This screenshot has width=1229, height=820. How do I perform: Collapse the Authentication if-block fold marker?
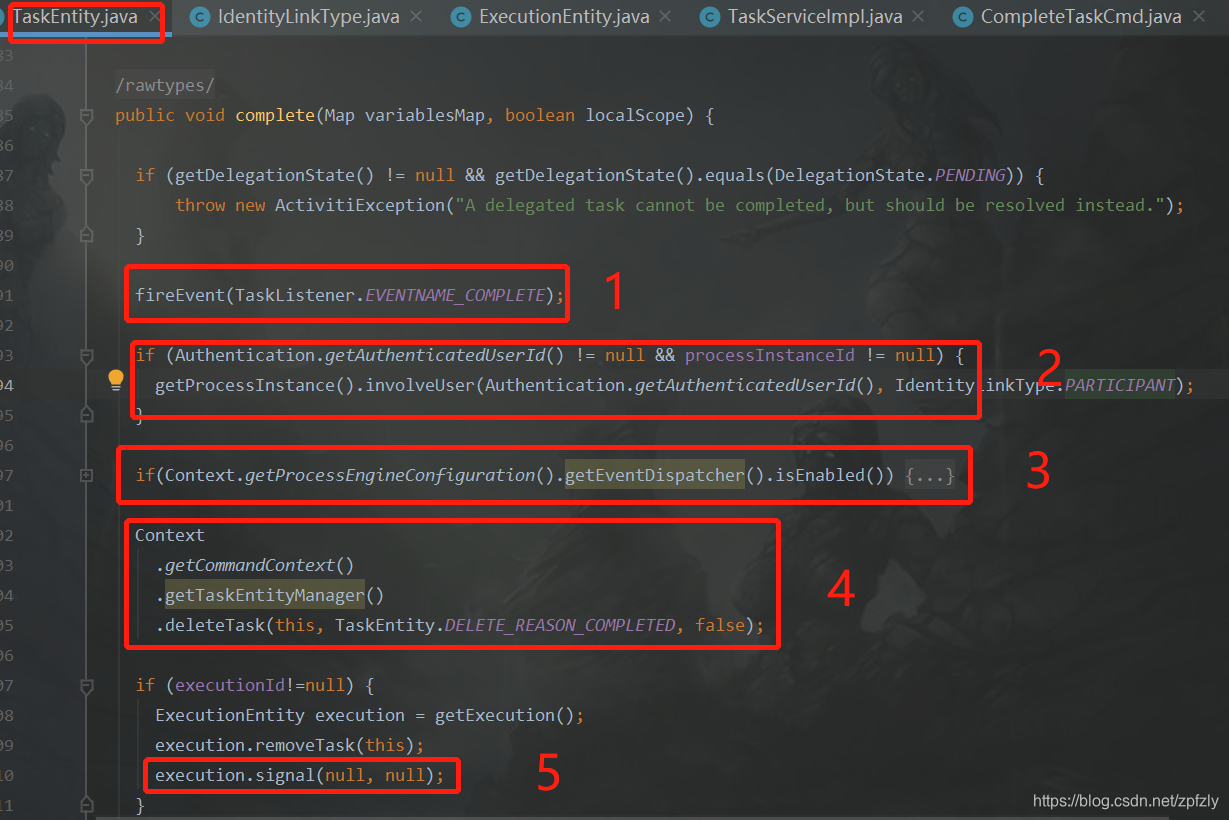(86, 355)
